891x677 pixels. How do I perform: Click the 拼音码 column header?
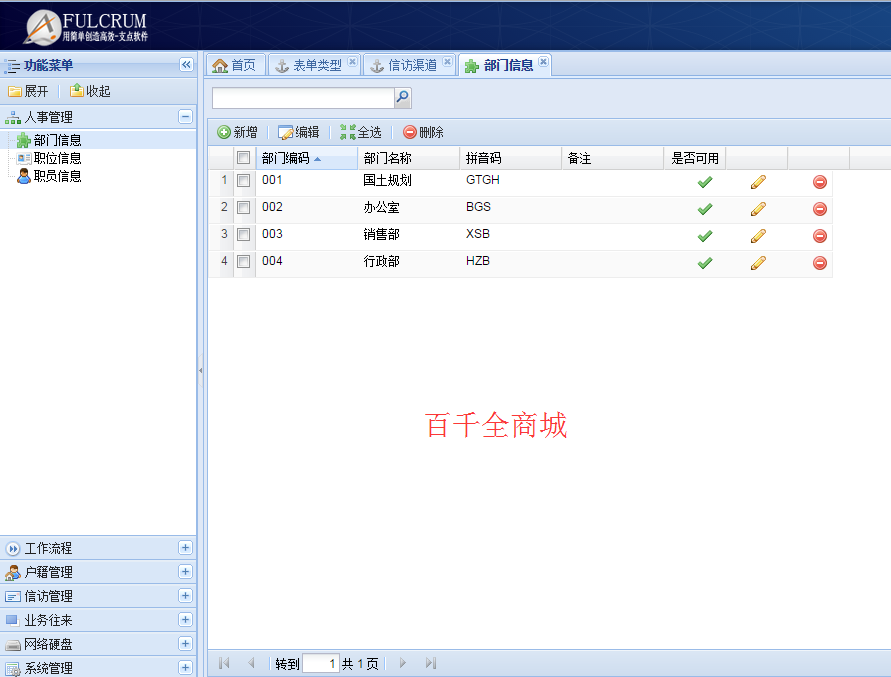coord(510,158)
